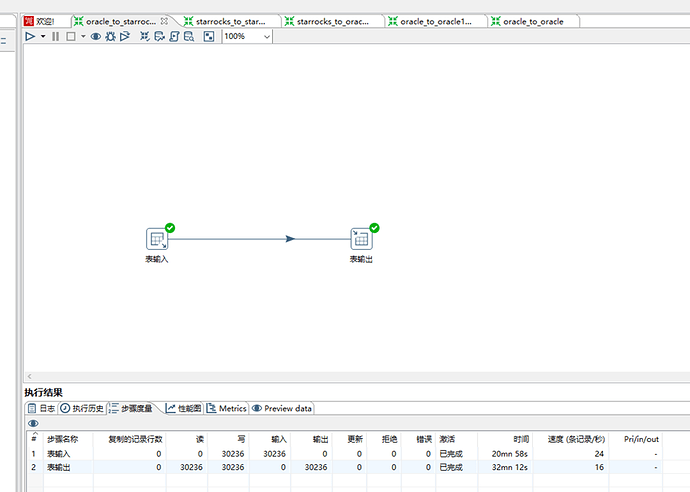Click the replay transformation icon
This screenshot has width=690, height=492.
(x=125, y=36)
